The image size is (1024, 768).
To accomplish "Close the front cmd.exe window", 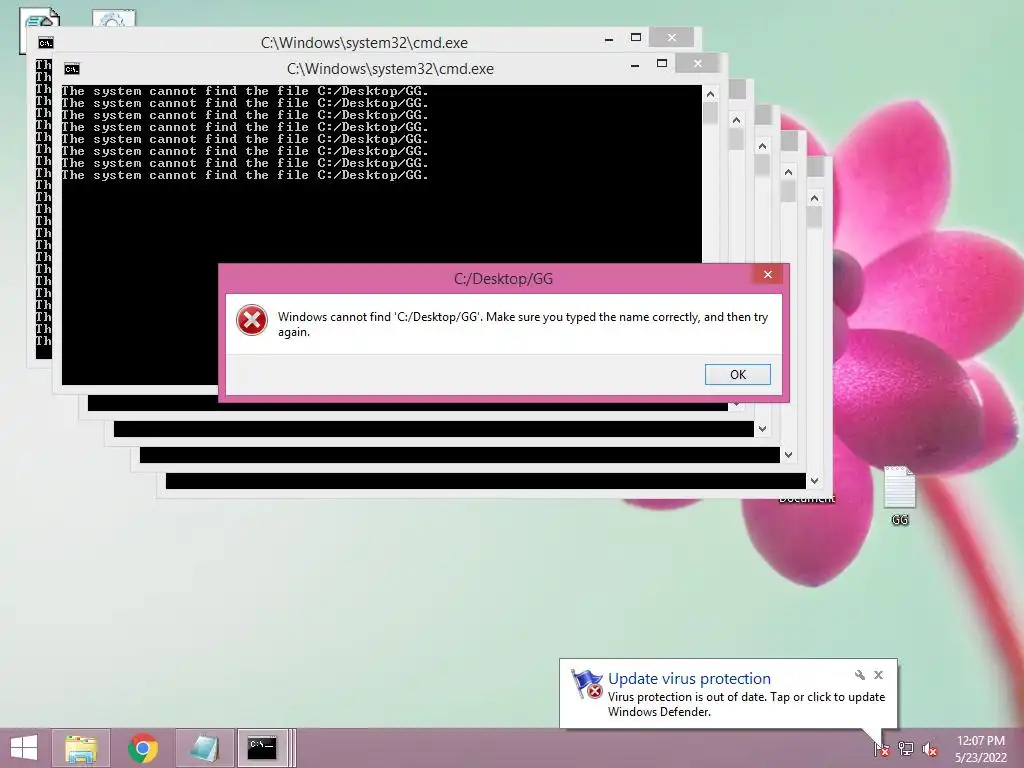I will coord(697,63).
